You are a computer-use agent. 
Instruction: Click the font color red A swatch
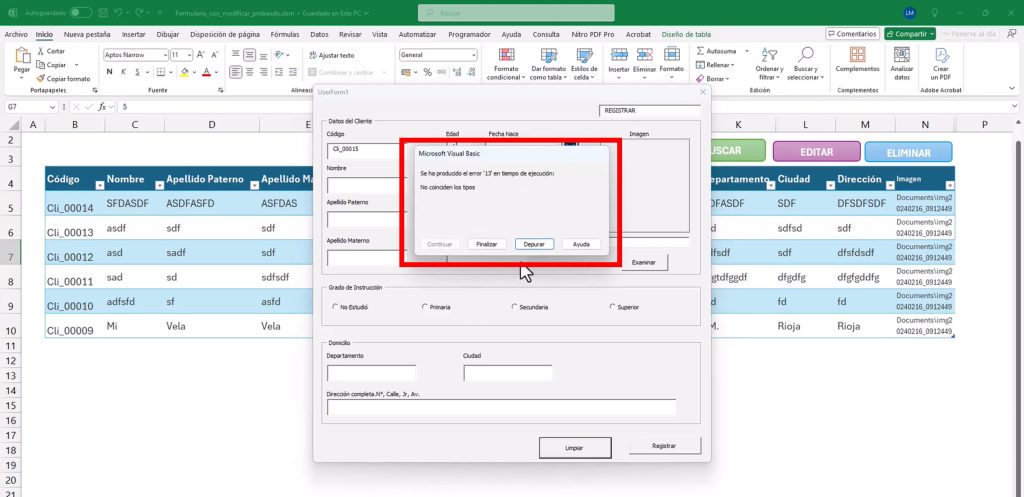tap(206, 73)
